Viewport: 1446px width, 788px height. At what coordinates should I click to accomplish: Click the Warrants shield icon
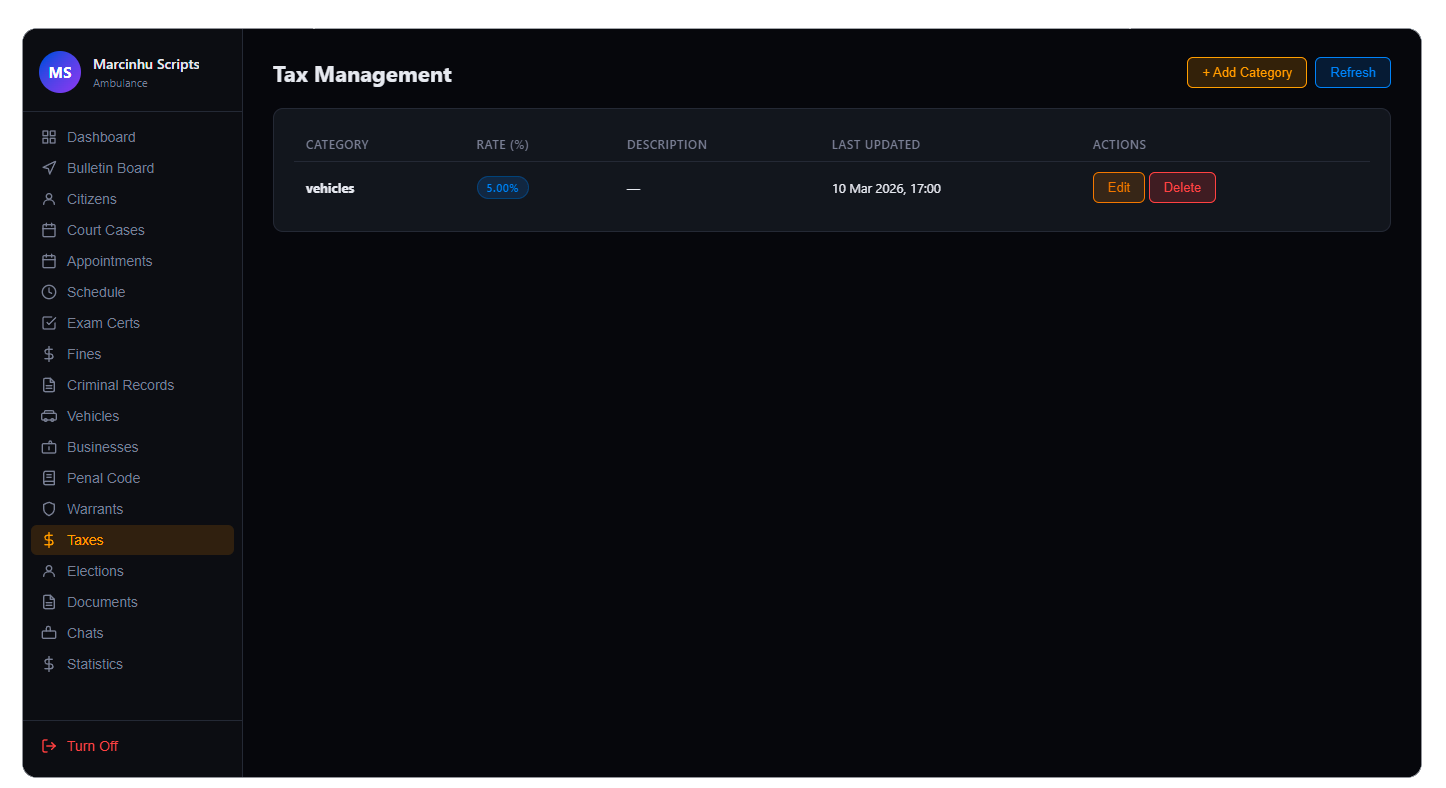coord(49,509)
